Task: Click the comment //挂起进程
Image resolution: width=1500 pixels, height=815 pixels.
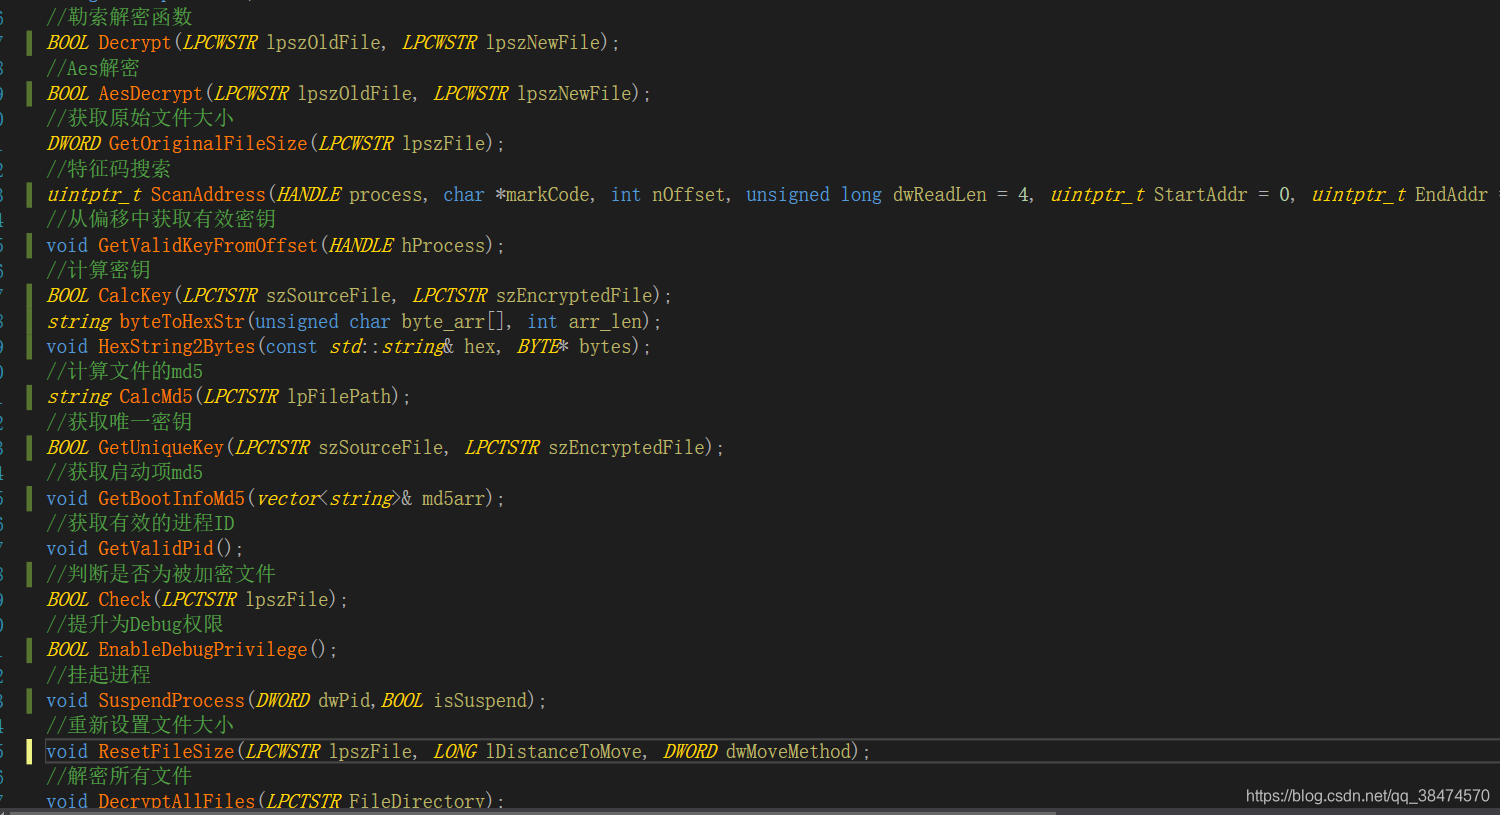Action: coord(98,675)
